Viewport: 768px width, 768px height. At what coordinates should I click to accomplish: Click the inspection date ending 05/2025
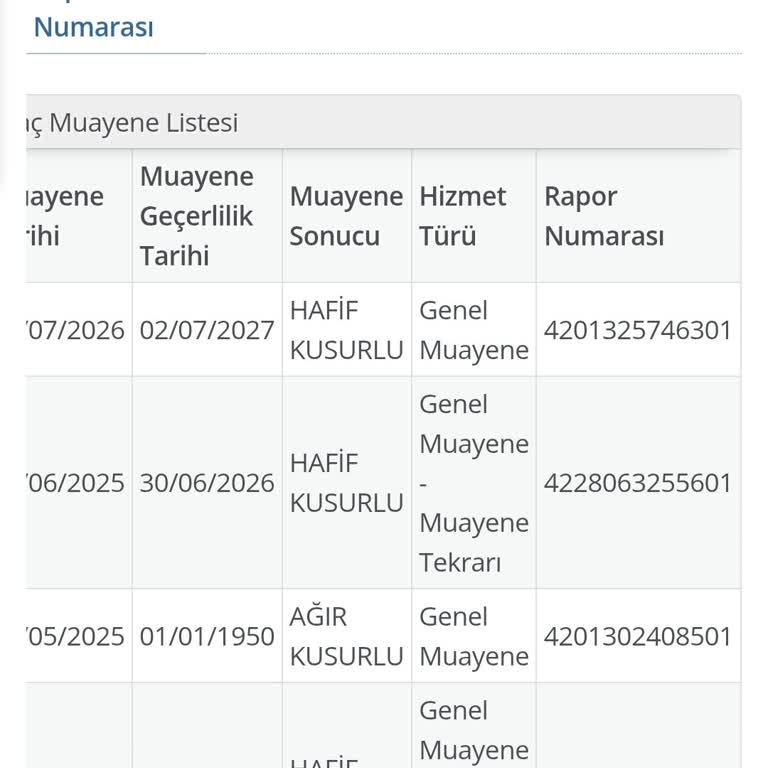(75, 636)
